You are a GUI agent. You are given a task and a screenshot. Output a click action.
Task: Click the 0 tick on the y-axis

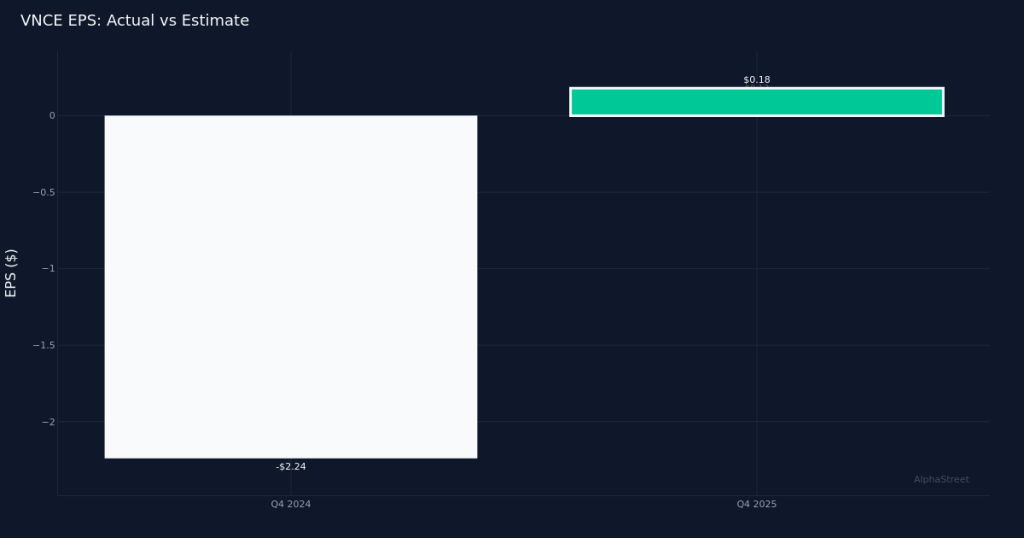point(51,116)
